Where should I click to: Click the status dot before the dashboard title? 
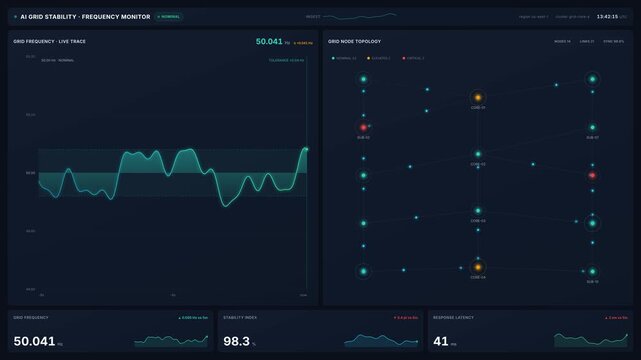pyautogui.click(x=16, y=17)
